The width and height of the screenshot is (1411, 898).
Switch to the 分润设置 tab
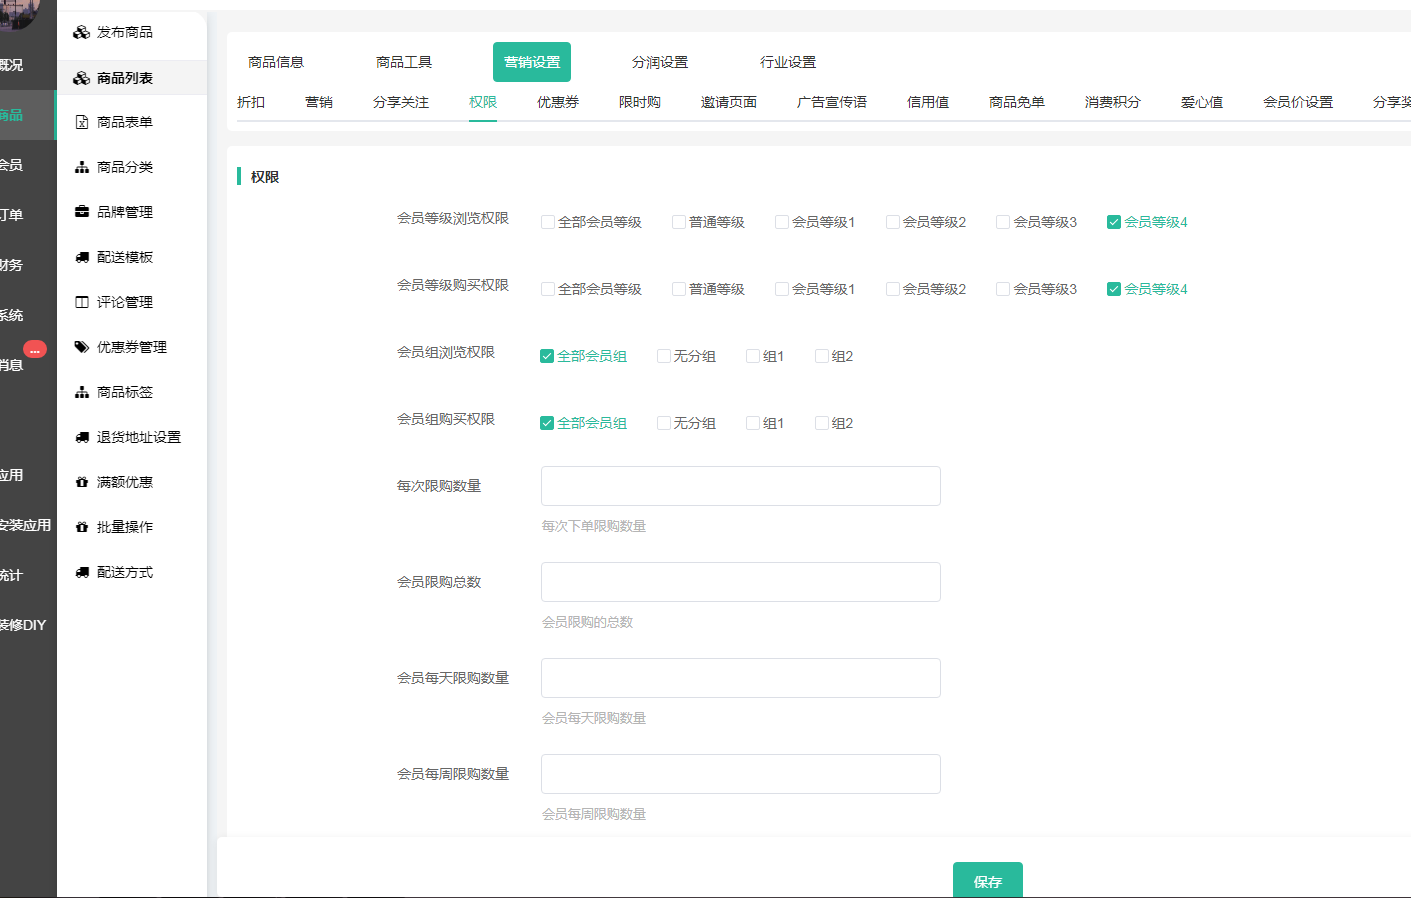point(660,62)
